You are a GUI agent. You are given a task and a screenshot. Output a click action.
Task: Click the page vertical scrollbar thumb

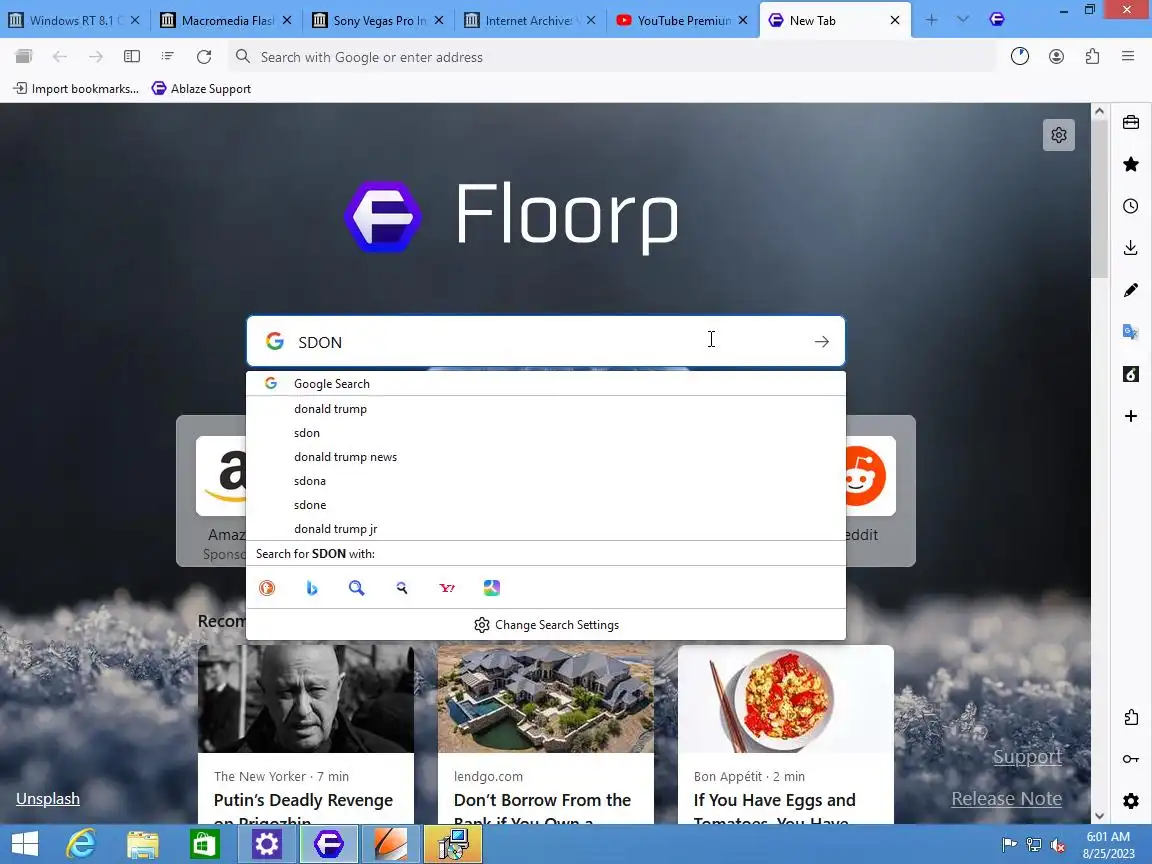(x=1098, y=198)
